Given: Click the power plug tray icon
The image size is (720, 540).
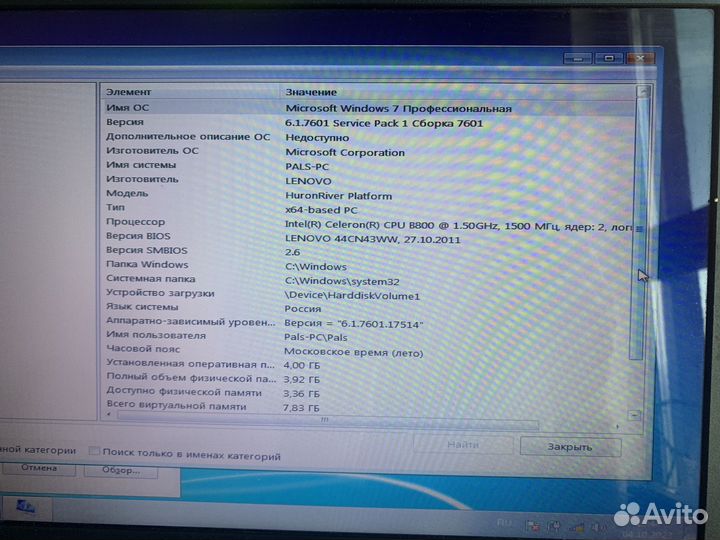Looking at the screenshot, I should tap(554, 527).
